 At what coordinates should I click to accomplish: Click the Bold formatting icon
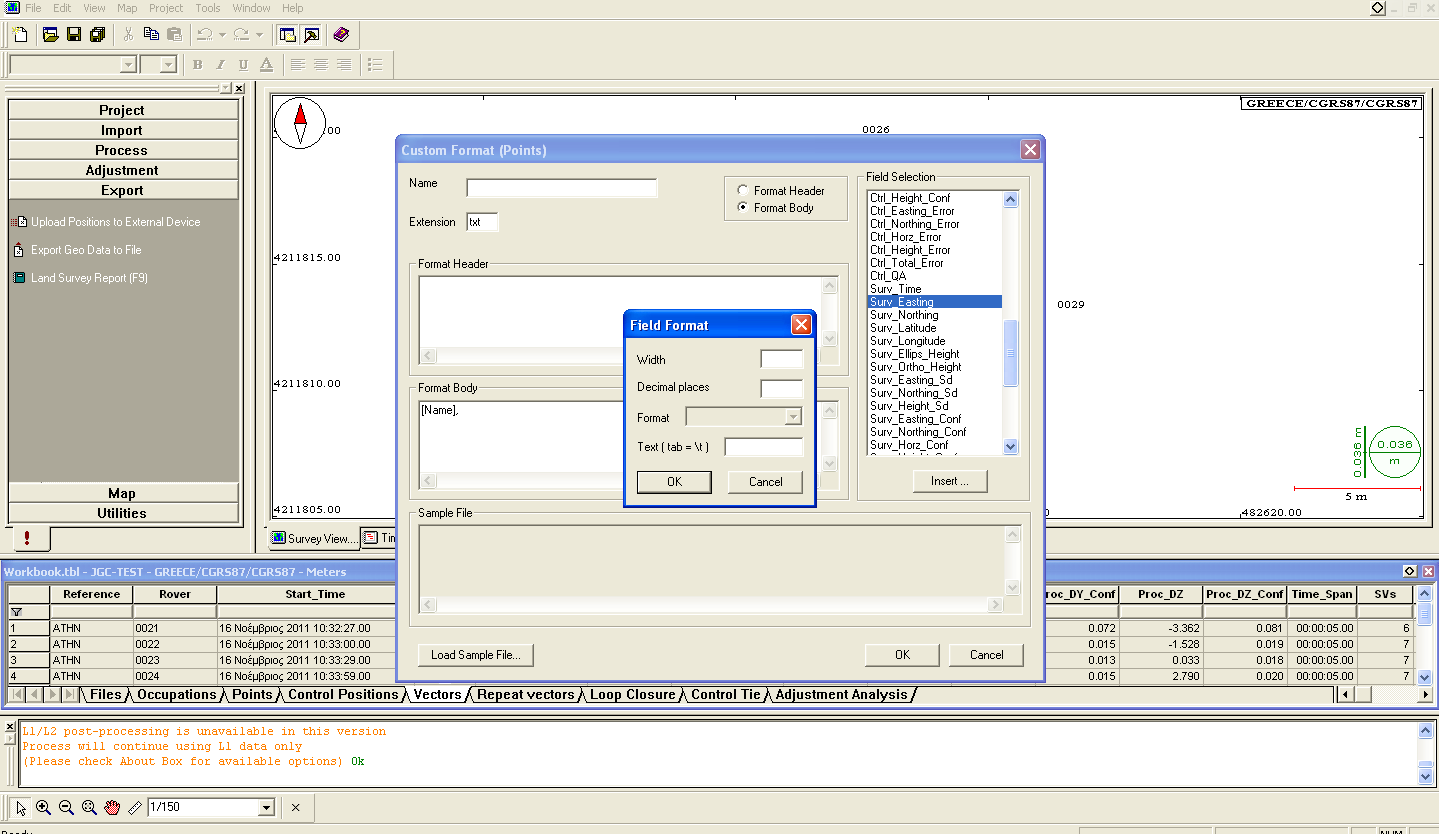197,65
